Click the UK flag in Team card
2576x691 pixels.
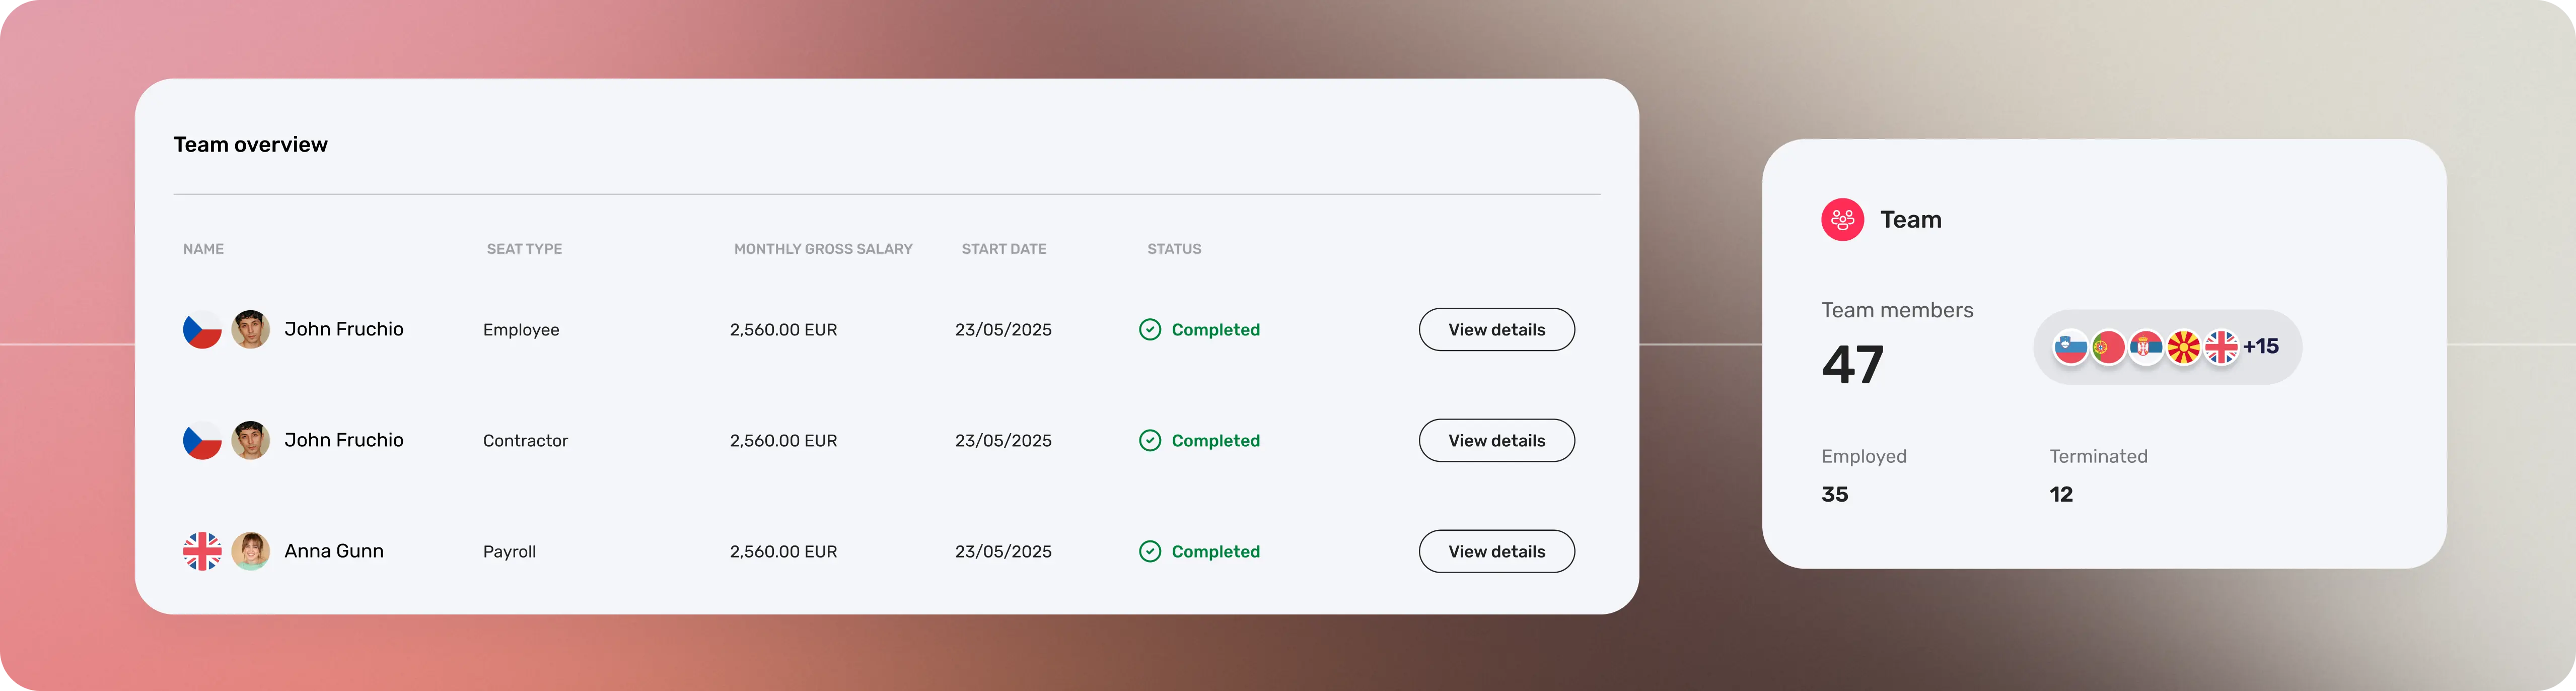coord(2221,347)
